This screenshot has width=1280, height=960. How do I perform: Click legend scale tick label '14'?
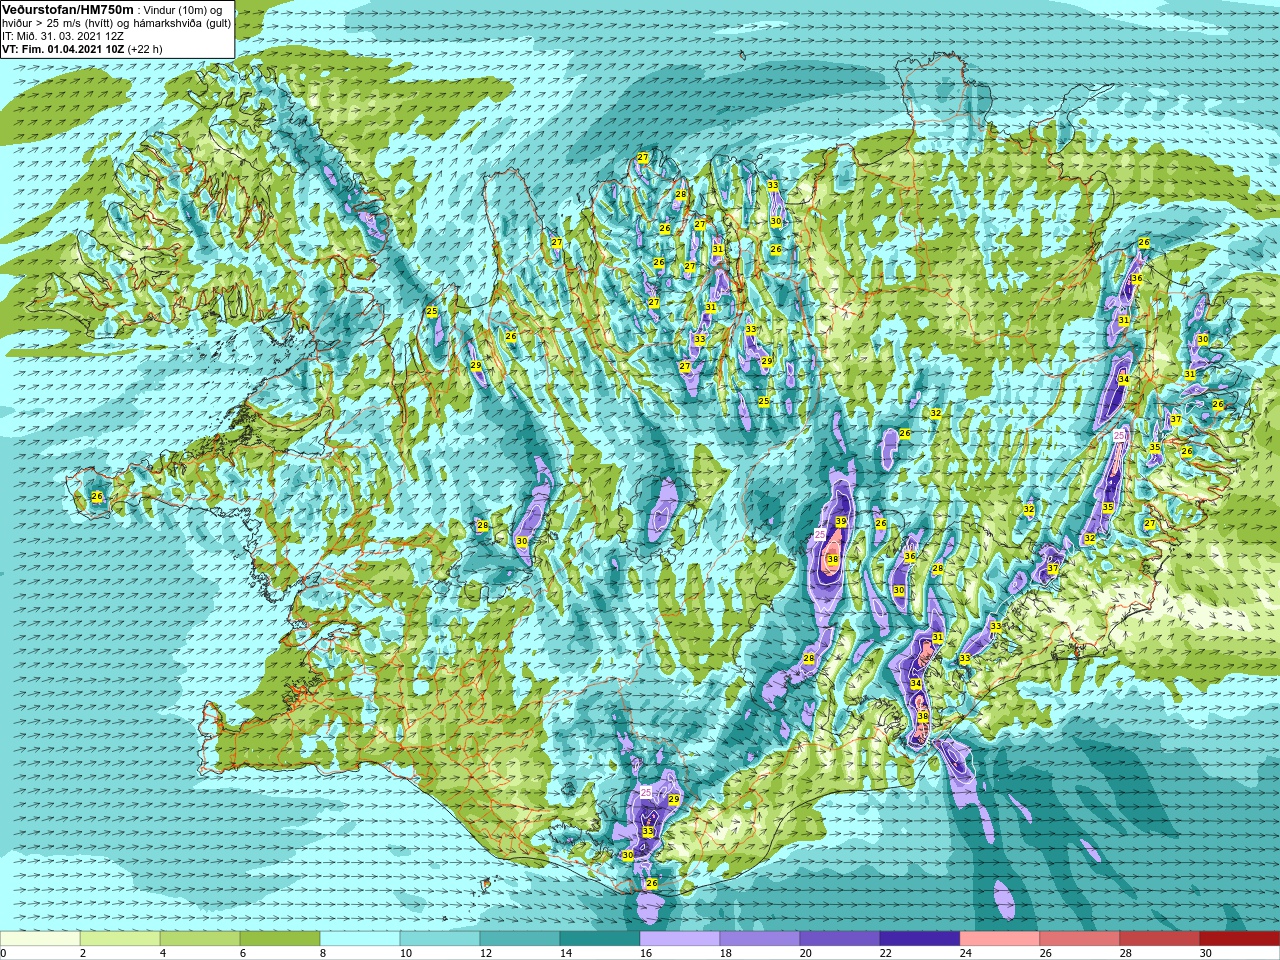tap(566, 953)
